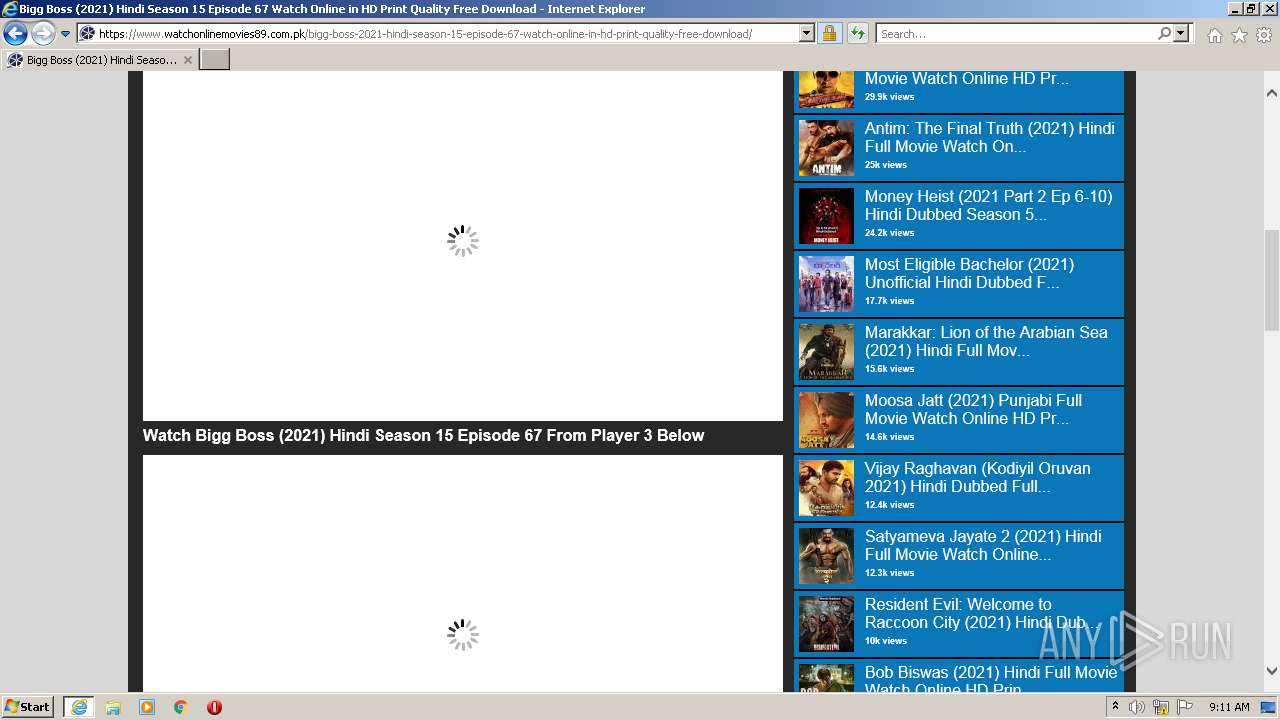The width and height of the screenshot is (1280, 720).
Task: Click the page scrollbar down arrow
Action: click(1272, 672)
